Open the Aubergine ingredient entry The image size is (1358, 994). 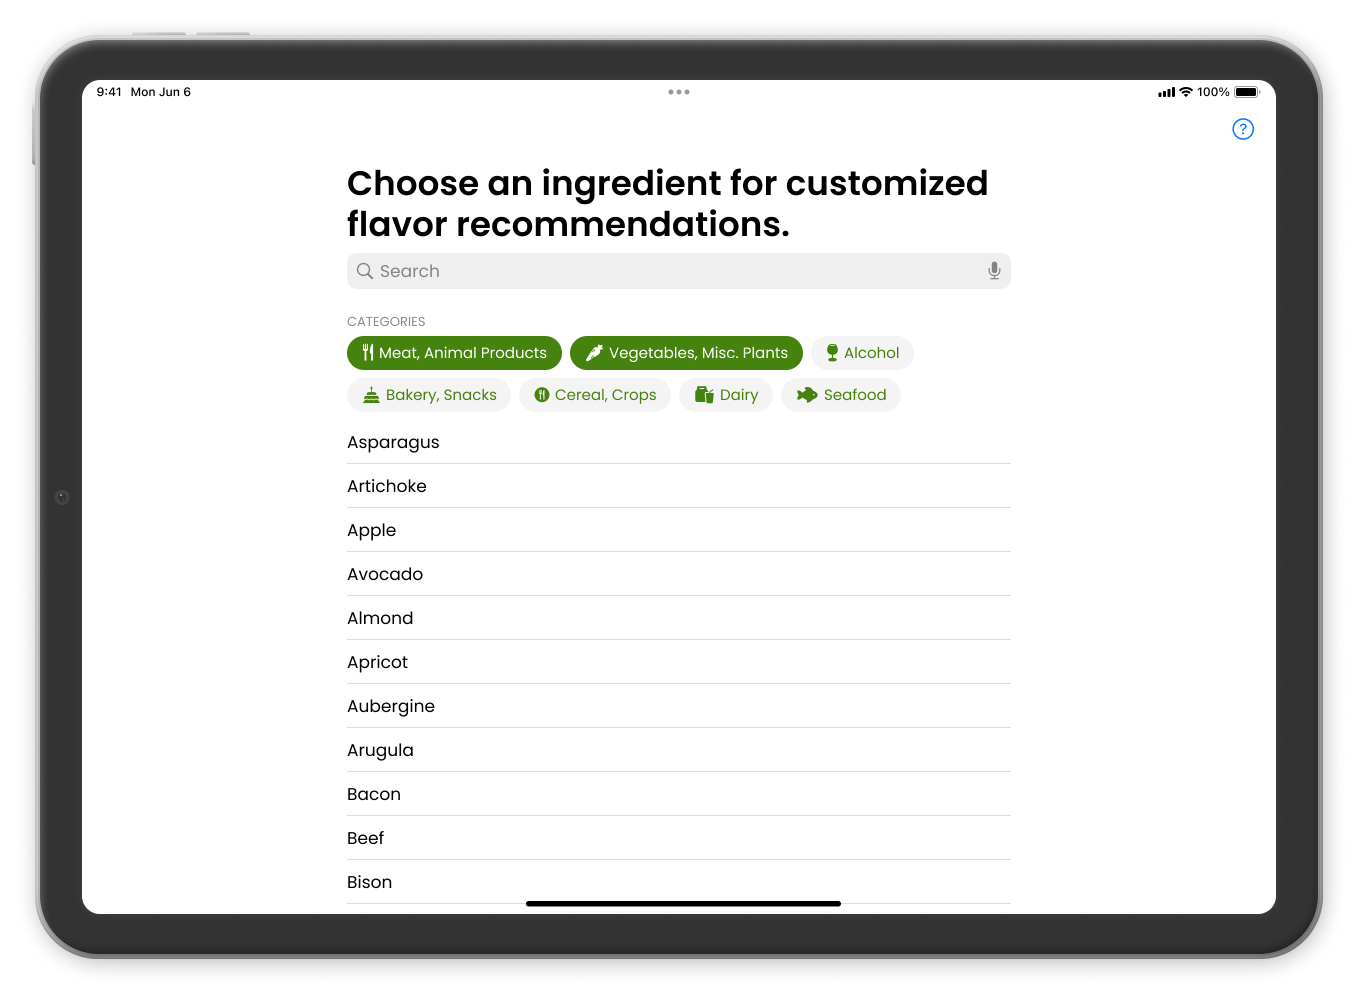point(391,706)
